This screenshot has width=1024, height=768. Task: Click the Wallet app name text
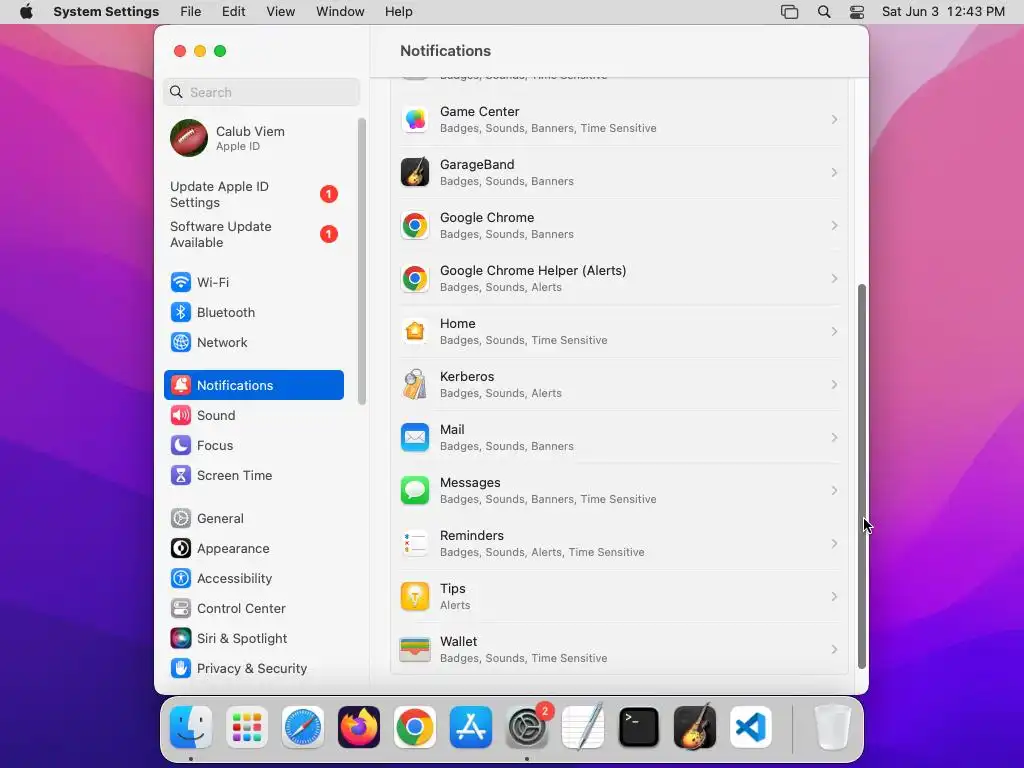pyautogui.click(x=458, y=641)
